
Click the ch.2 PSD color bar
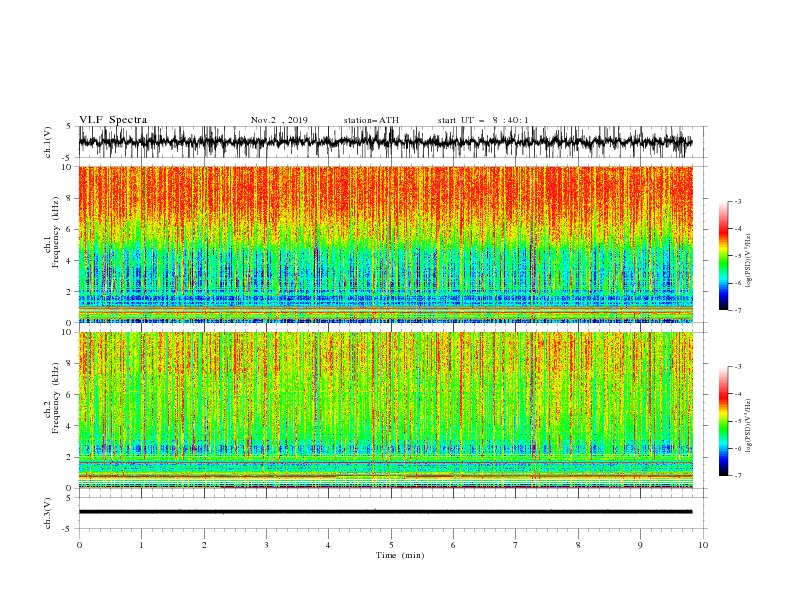(x=723, y=421)
